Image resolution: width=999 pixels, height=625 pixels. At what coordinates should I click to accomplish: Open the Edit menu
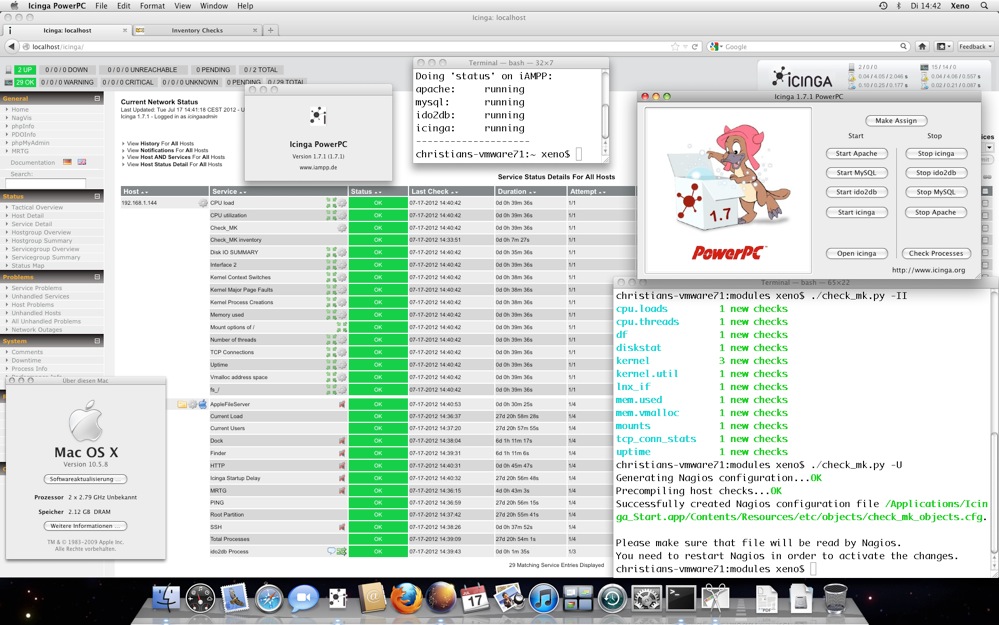tap(124, 6)
